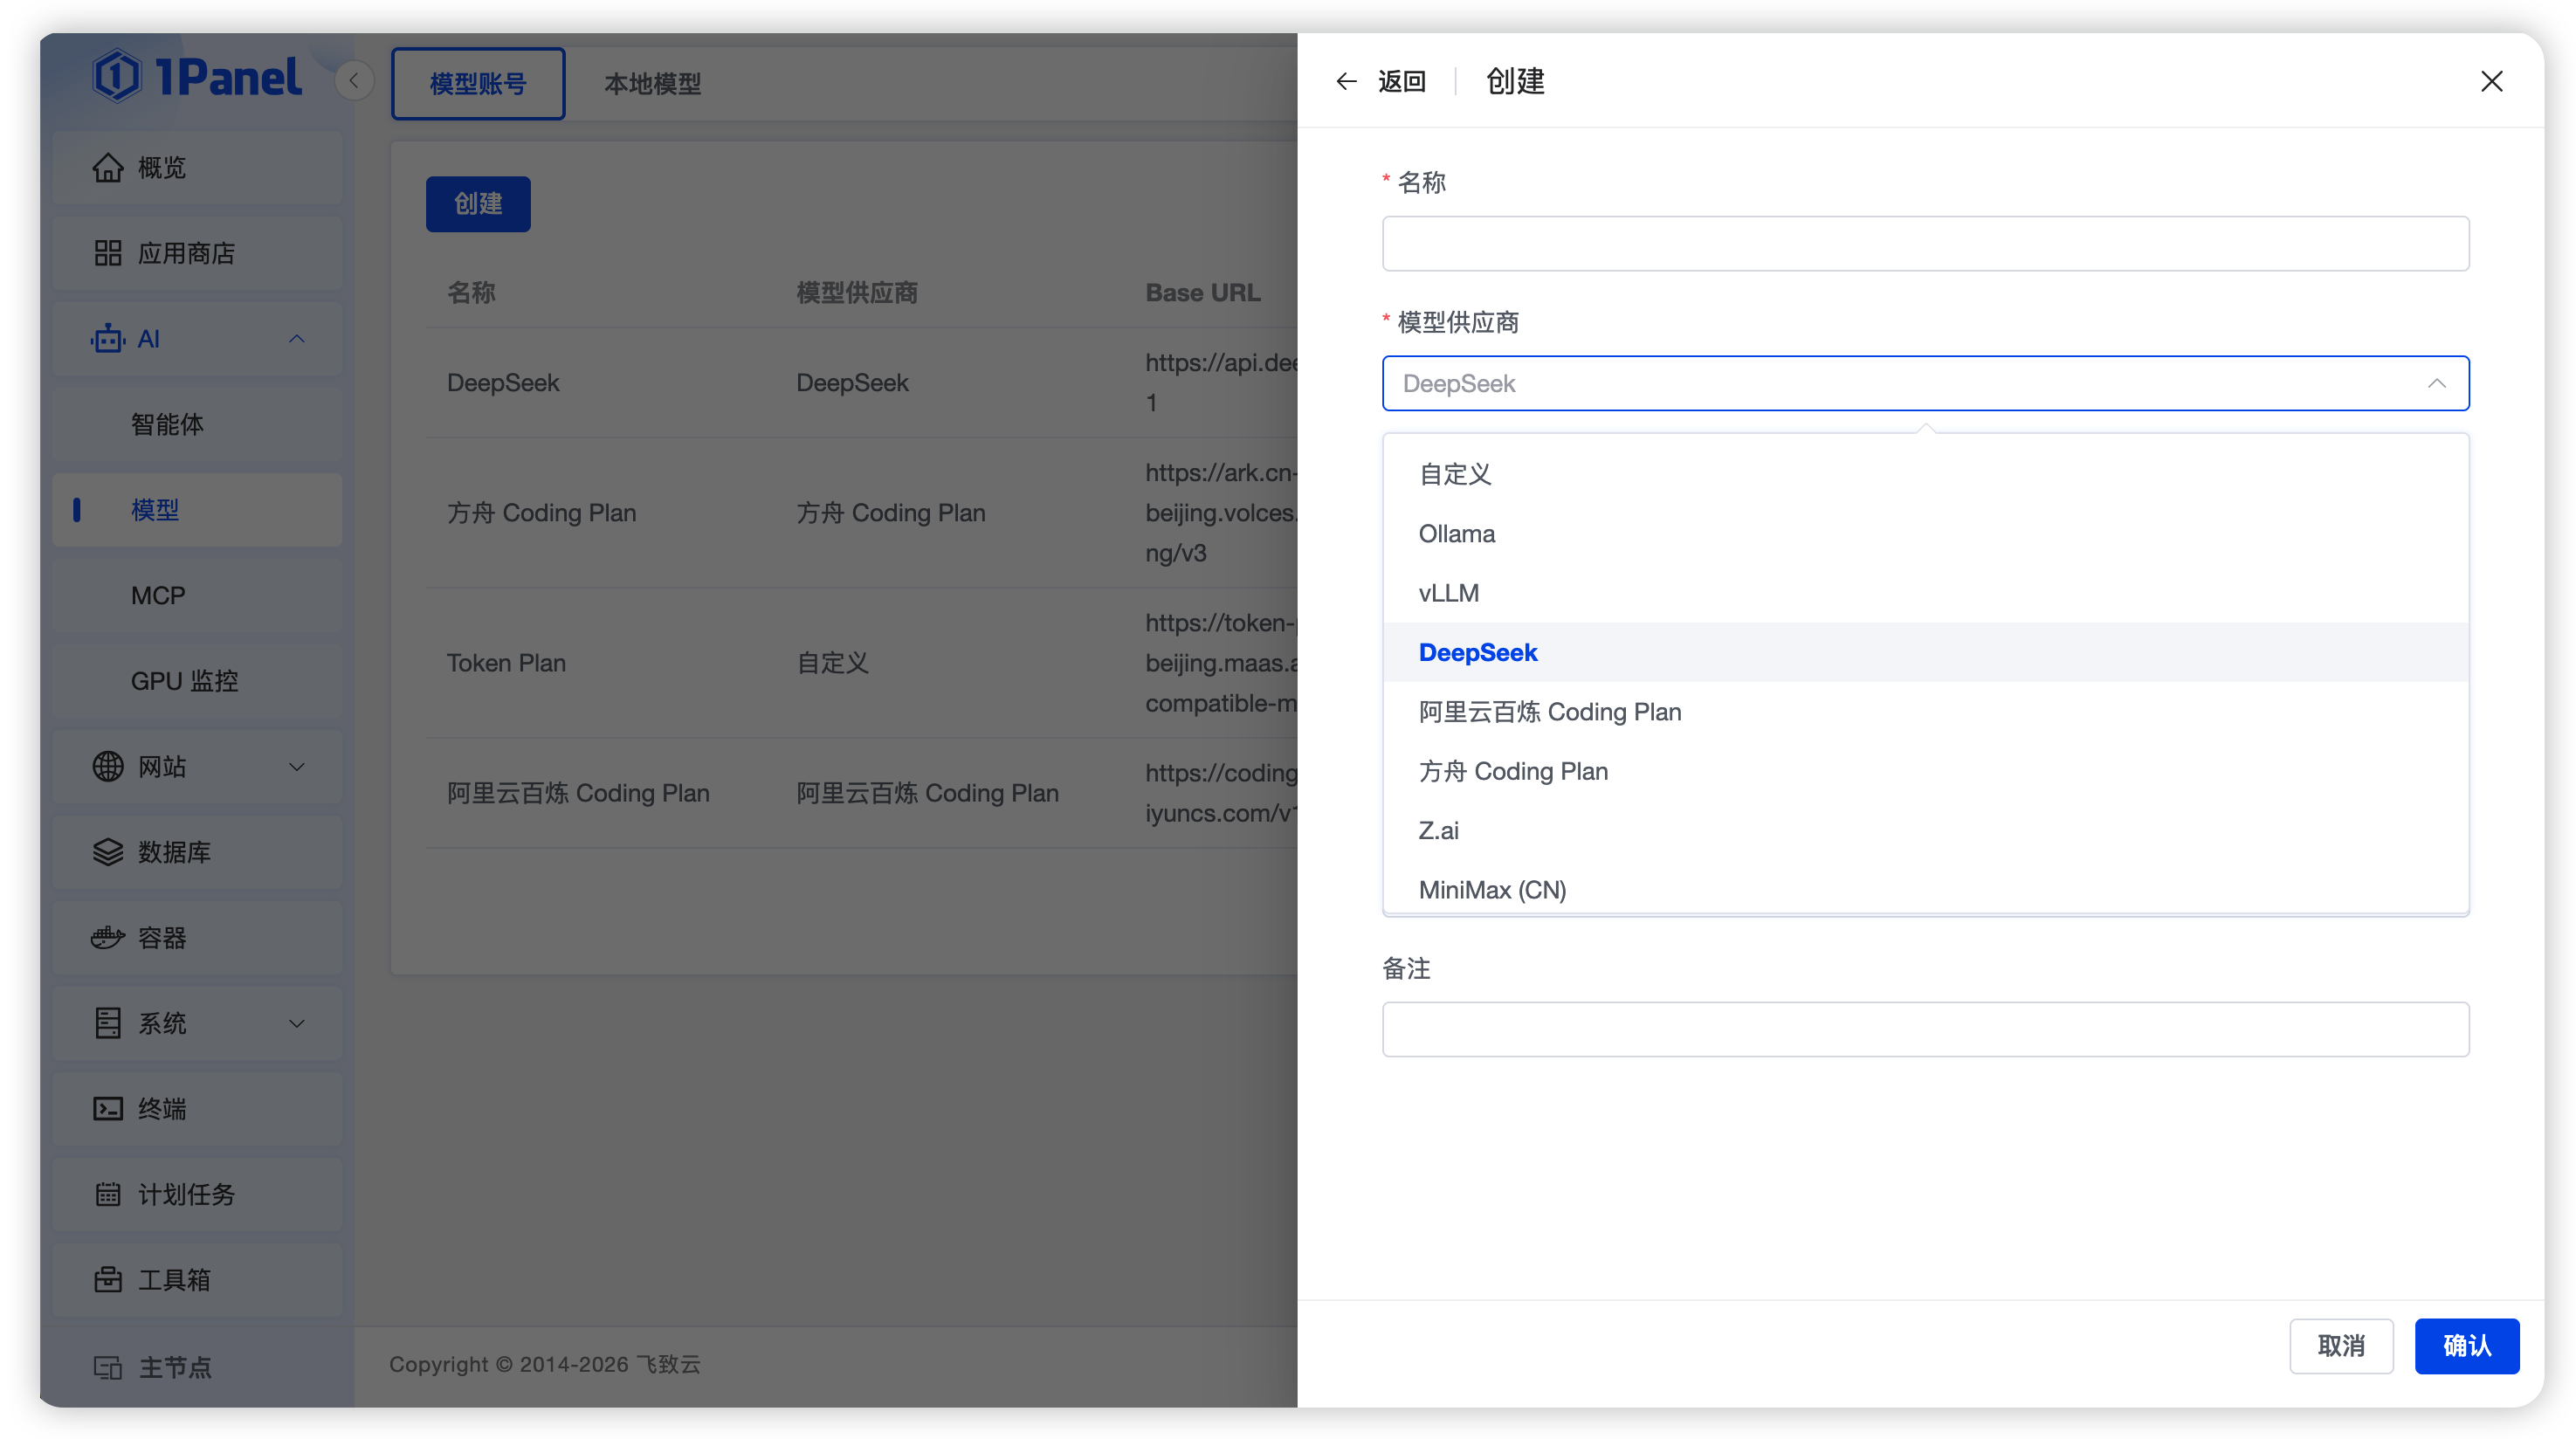The image size is (2576, 1439).
Task: Click the Docker whale icon beside 容器
Action: 108,938
